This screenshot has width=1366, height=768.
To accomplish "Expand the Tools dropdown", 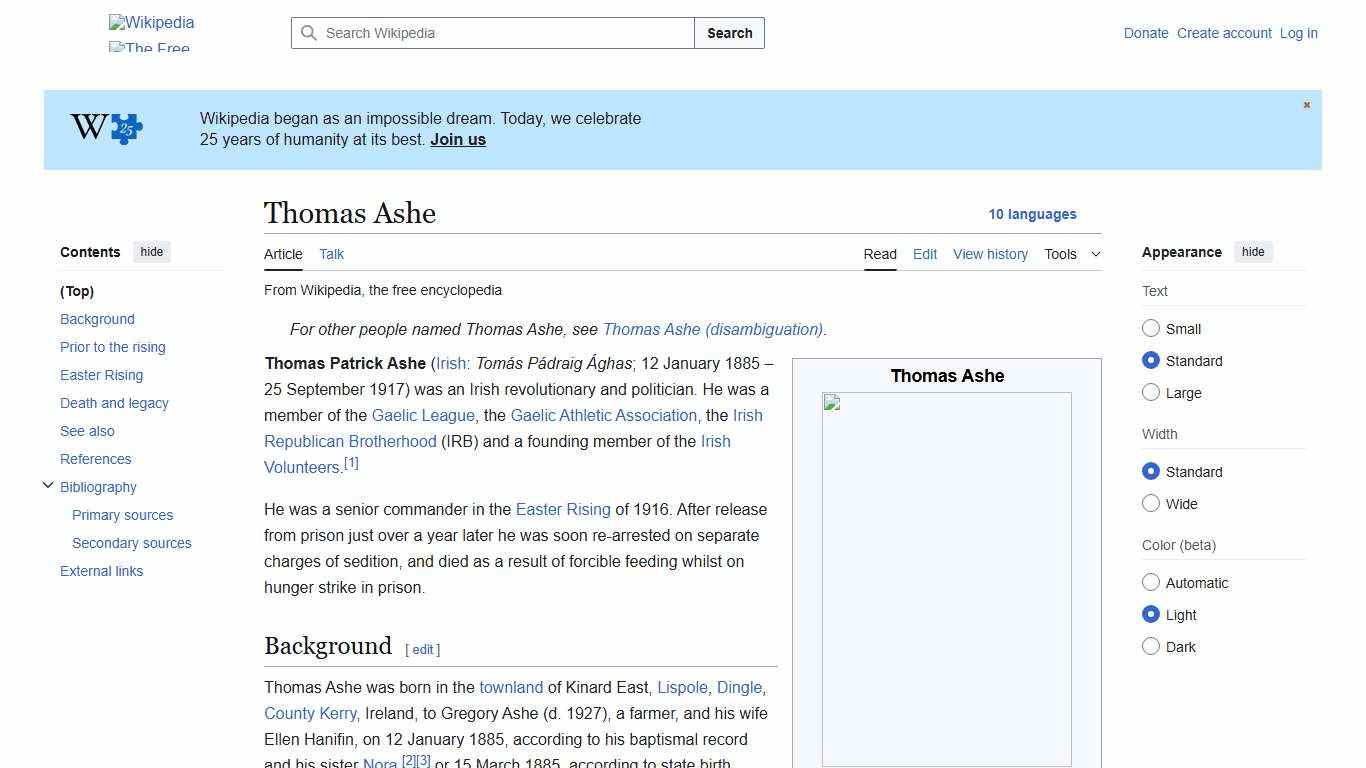I will point(1072,254).
